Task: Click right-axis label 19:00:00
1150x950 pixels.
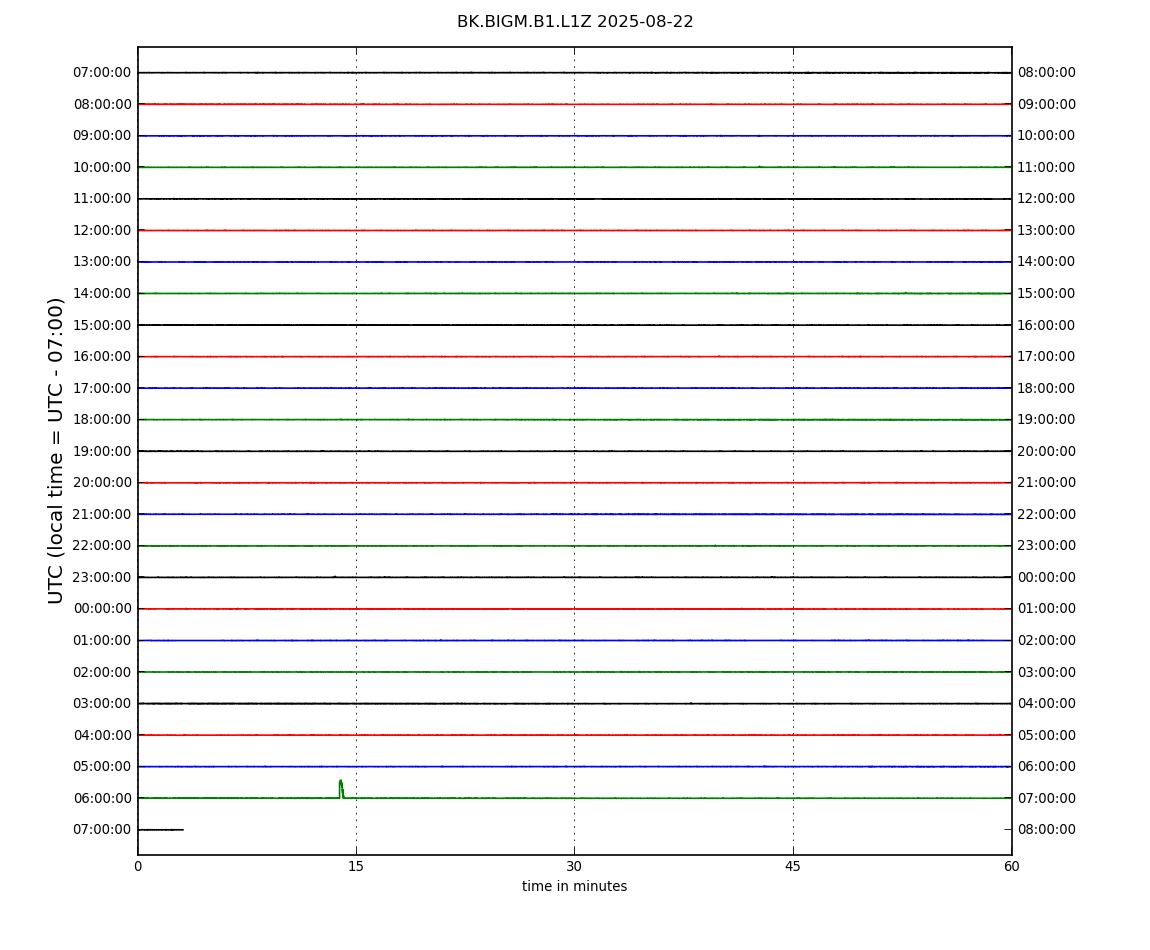Action: [x=1047, y=420]
